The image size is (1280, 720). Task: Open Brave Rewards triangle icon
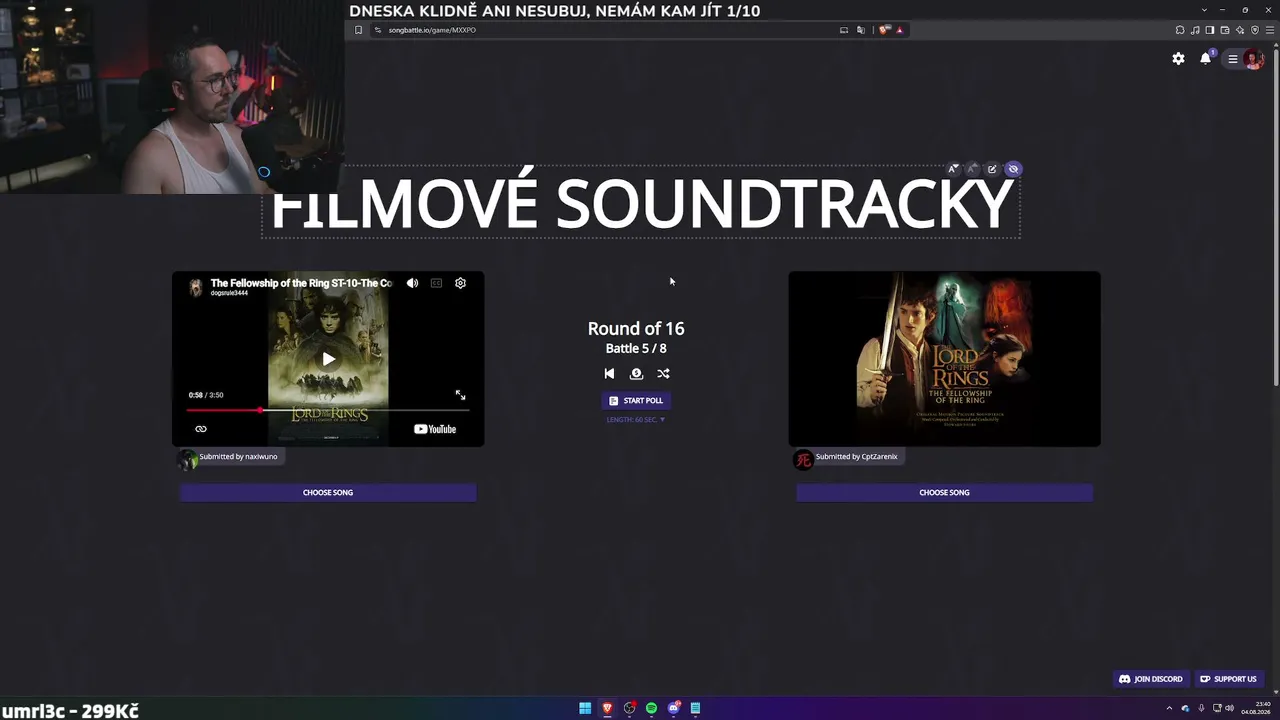point(900,30)
